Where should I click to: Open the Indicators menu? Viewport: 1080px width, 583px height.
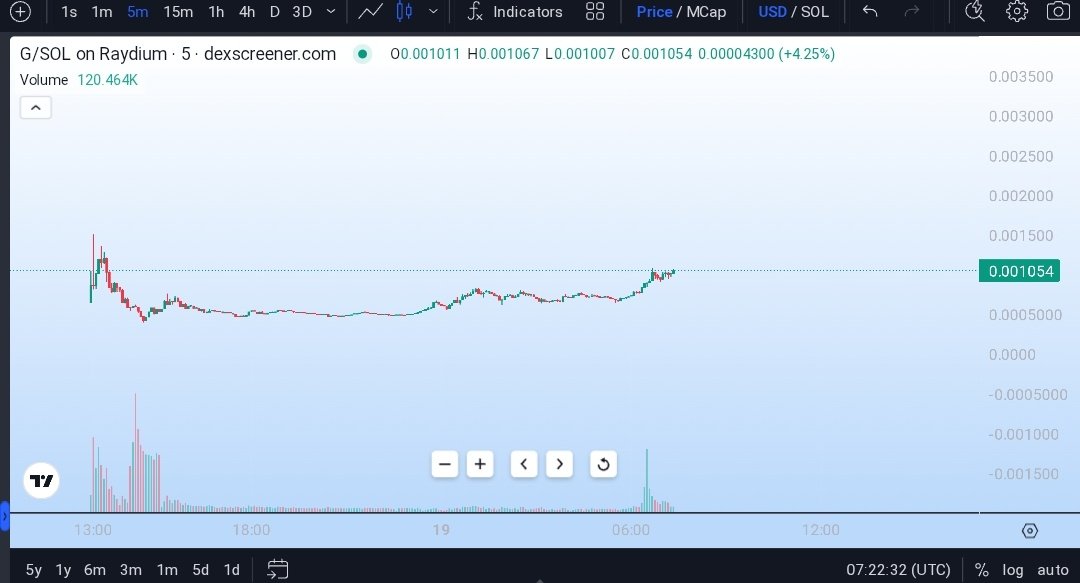[515, 12]
